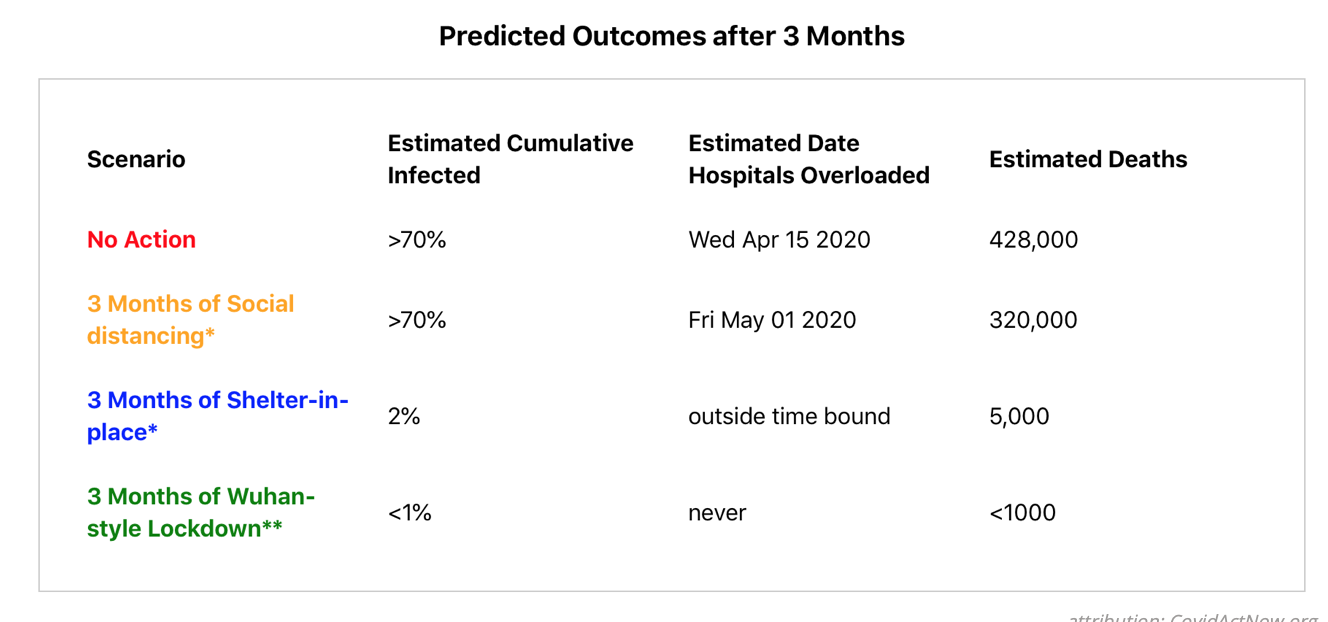Click the 'never' hospitals overloaded cell
The height and width of the screenshot is (622, 1328).
(x=717, y=513)
